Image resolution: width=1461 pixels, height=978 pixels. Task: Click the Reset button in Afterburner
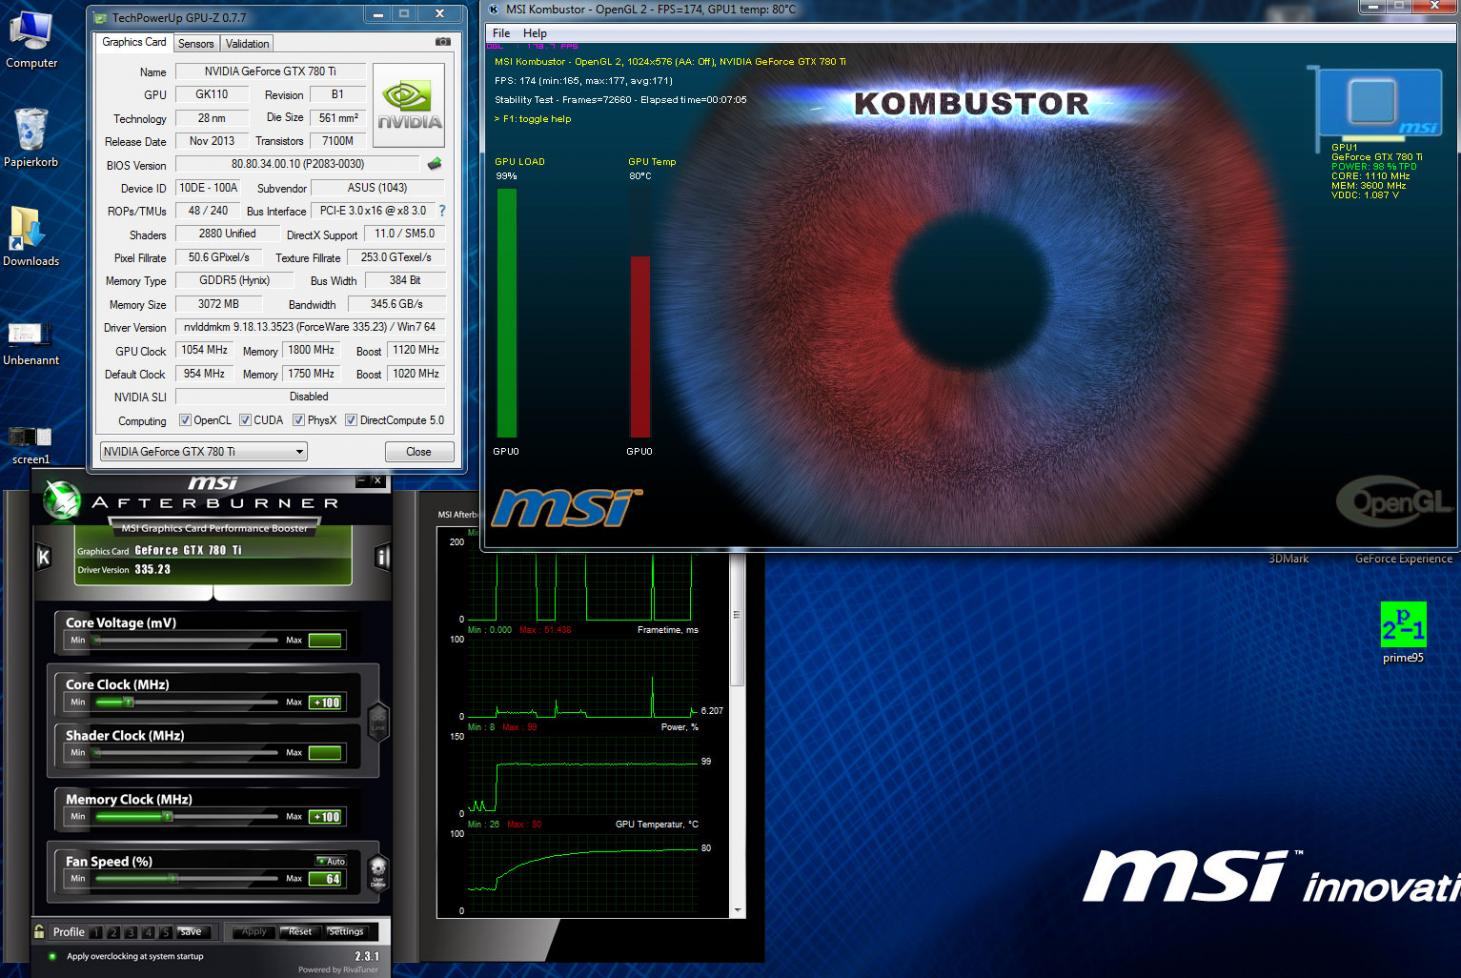coord(300,931)
